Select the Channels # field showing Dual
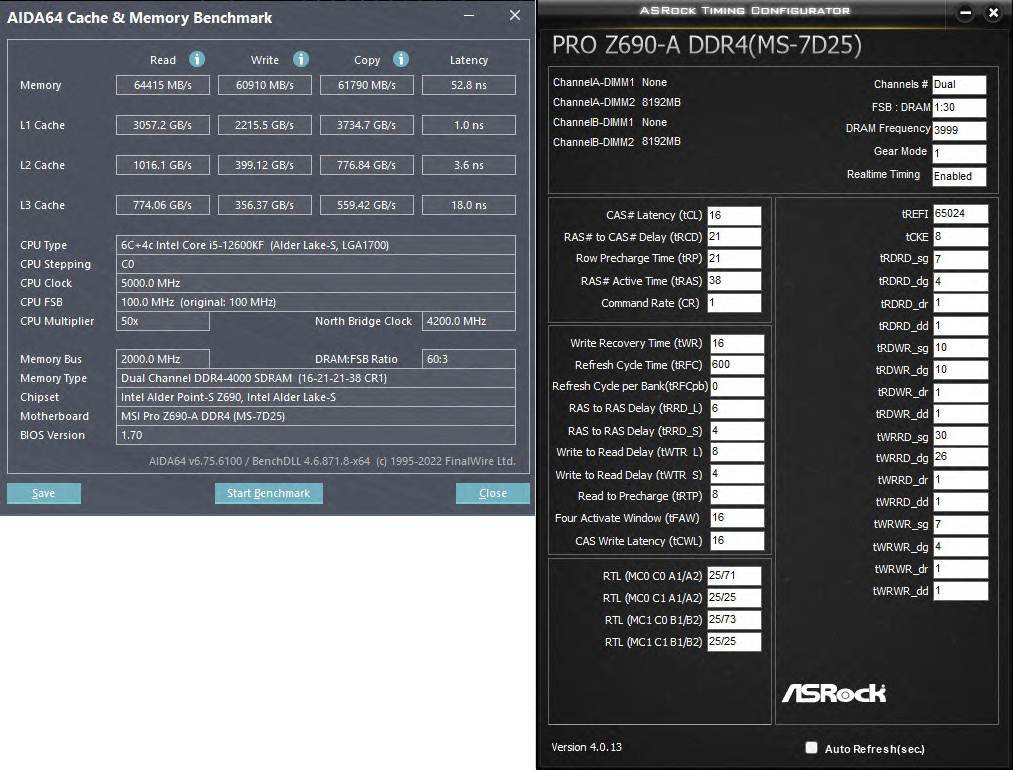The height and width of the screenshot is (770, 1013). pyautogui.click(x=959, y=85)
